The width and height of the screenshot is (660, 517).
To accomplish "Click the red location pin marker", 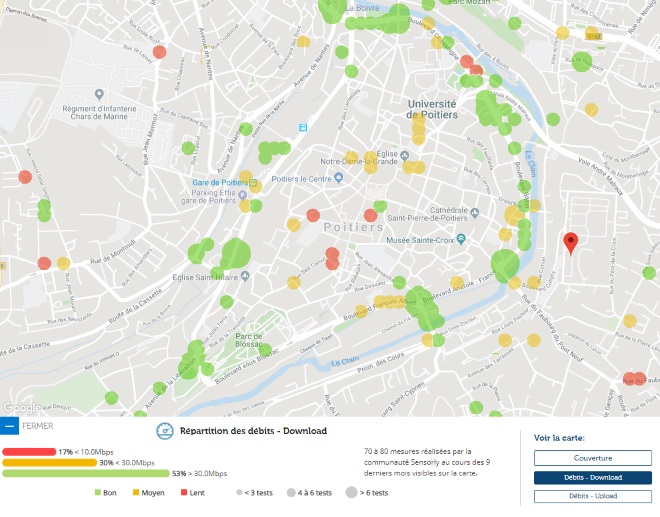I will tap(570, 242).
